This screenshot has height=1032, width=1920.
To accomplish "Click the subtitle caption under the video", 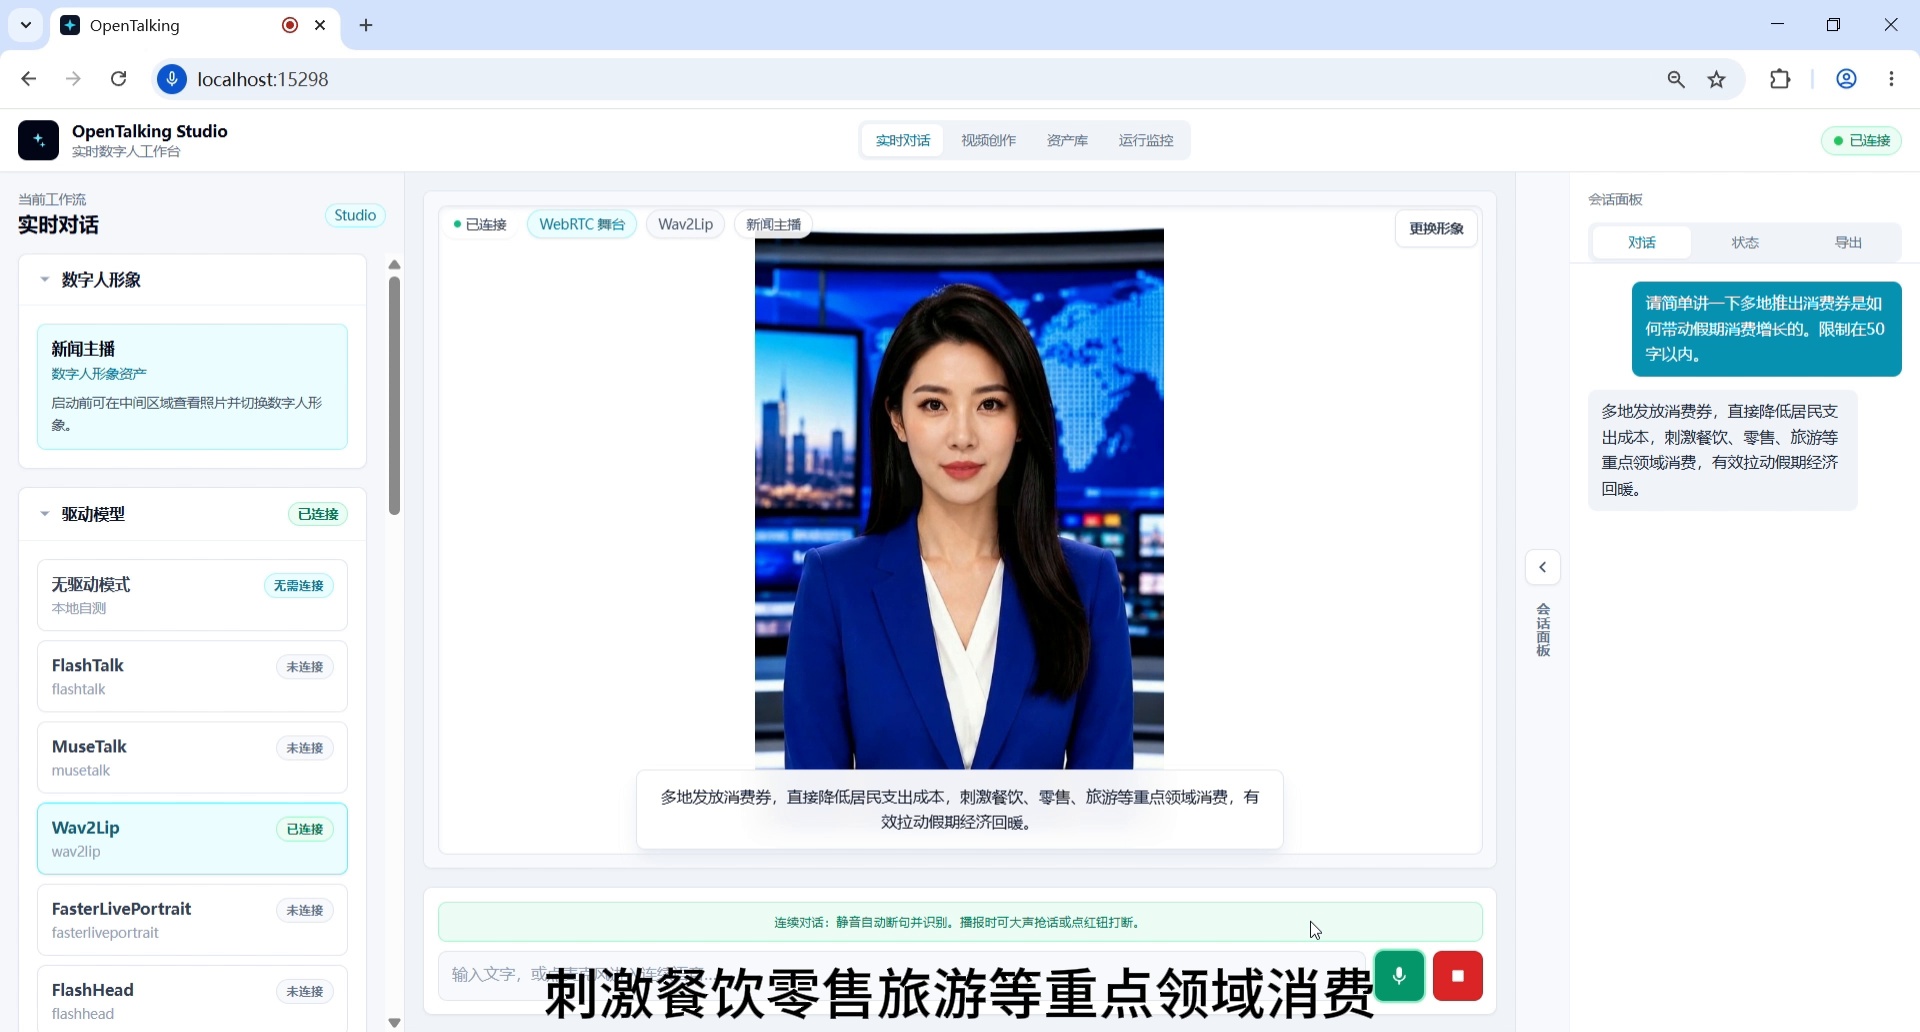I will click(x=959, y=810).
